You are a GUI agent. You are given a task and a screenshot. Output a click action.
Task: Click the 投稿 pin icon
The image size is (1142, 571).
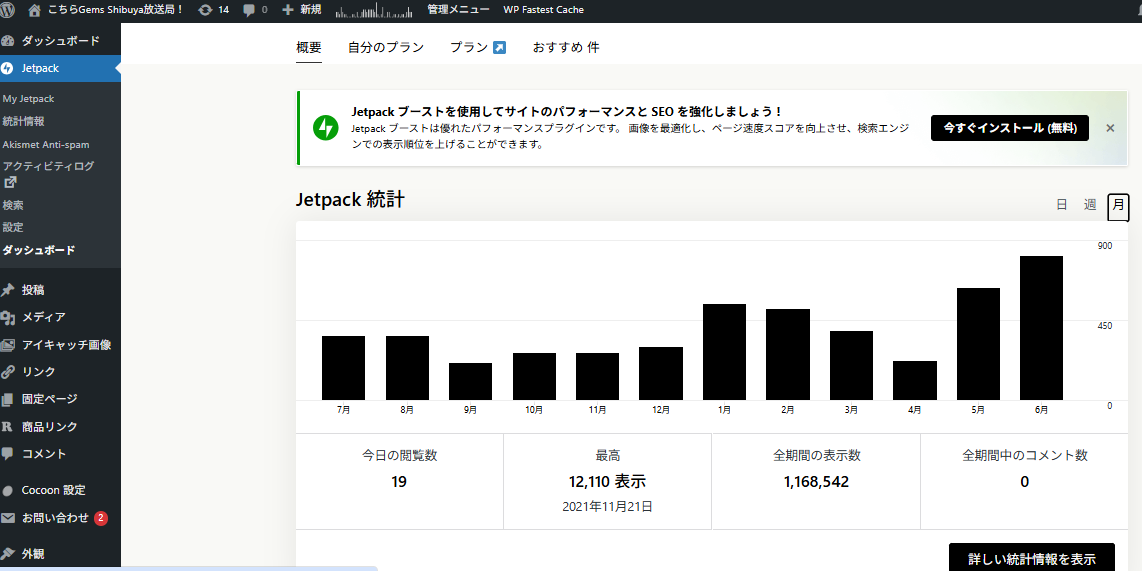(7, 290)
